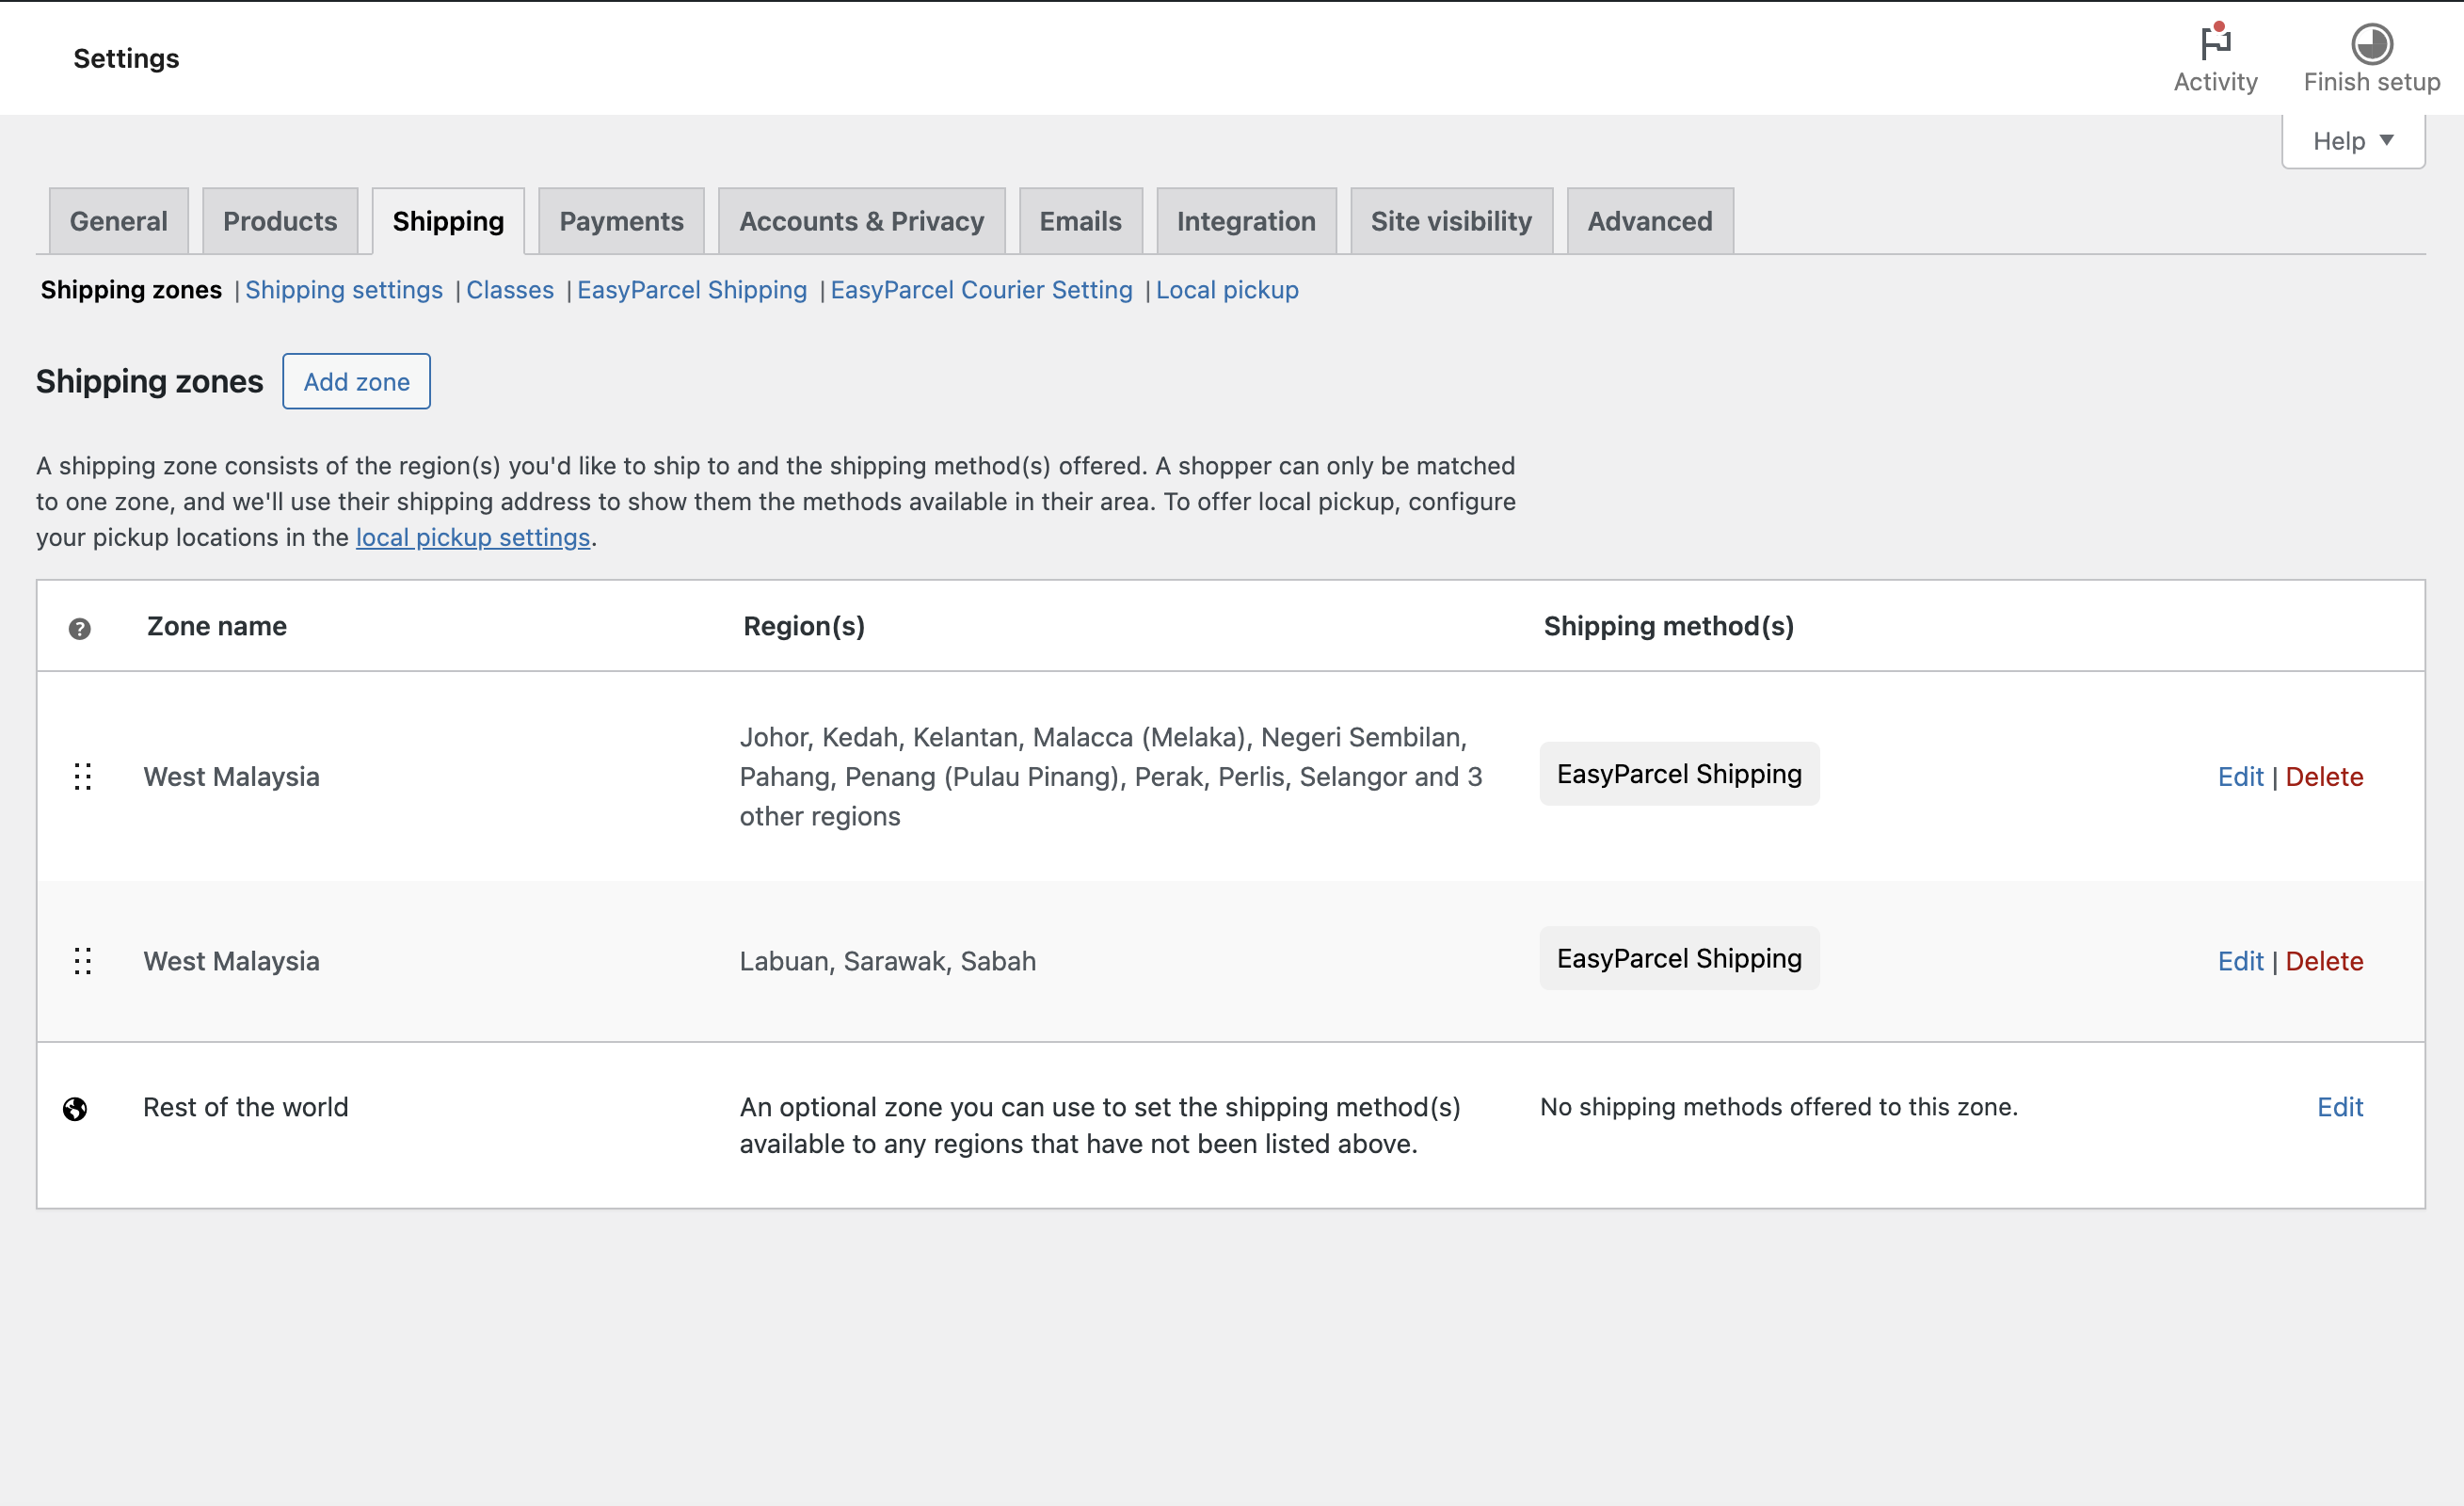Go to the Advanced tab
Viewport: 2464px width, 1506px height.
[x=1649, y=221]
